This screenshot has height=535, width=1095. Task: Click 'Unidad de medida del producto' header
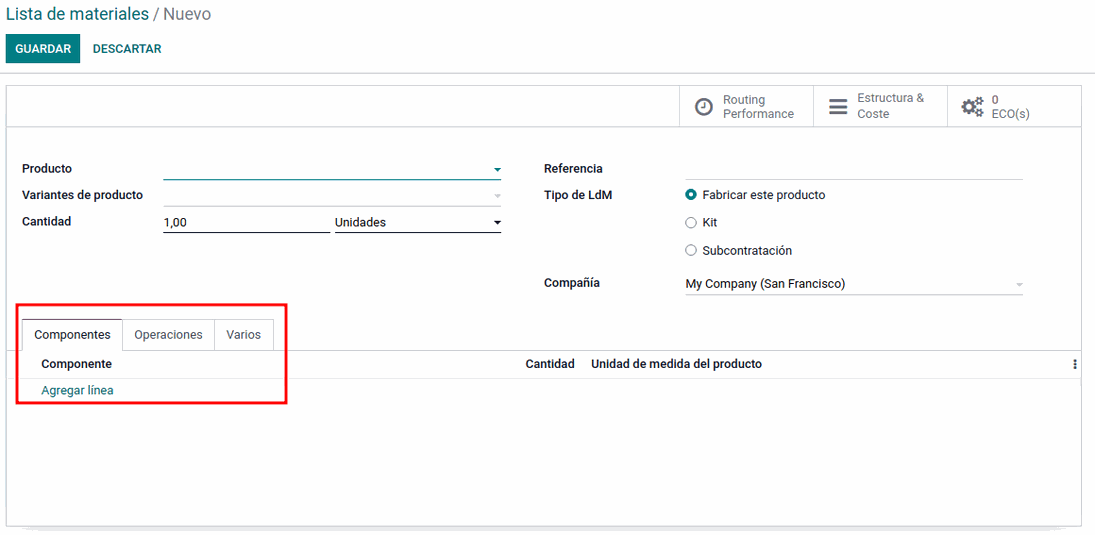pos(676,364)
